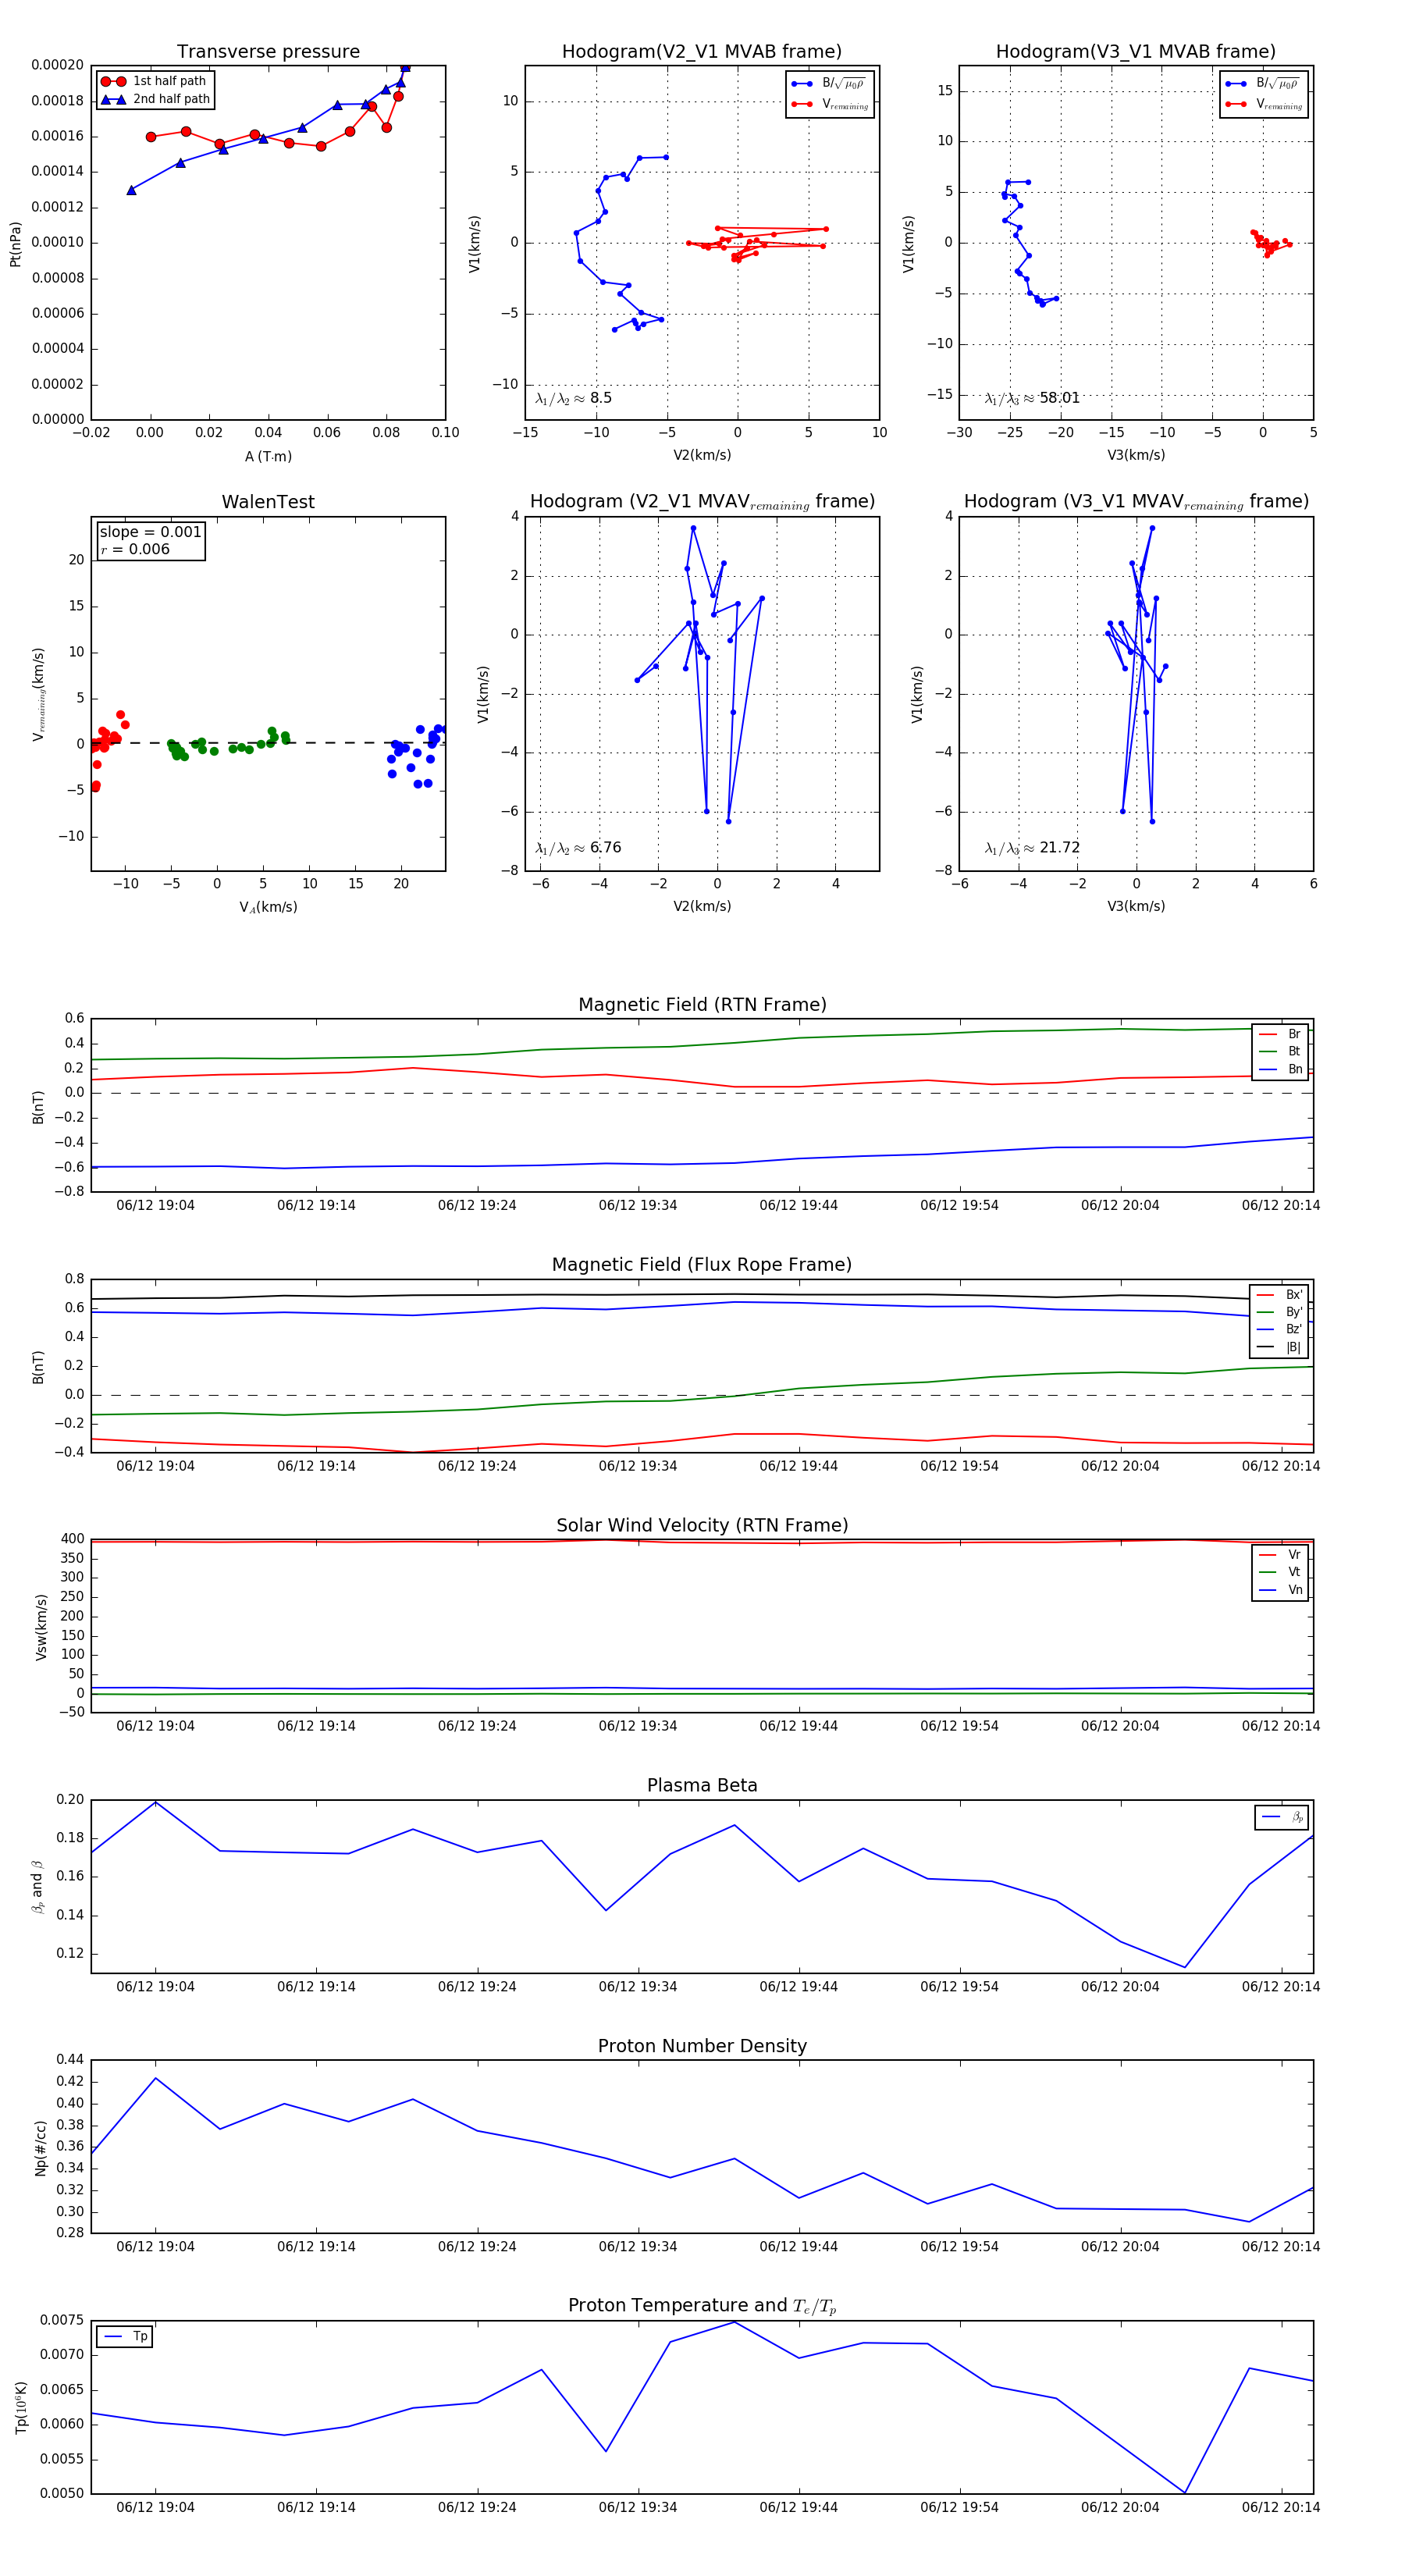
Task: Click the 'Magnetic Field (RTN Frame)' title
Action: point(702,1005)
